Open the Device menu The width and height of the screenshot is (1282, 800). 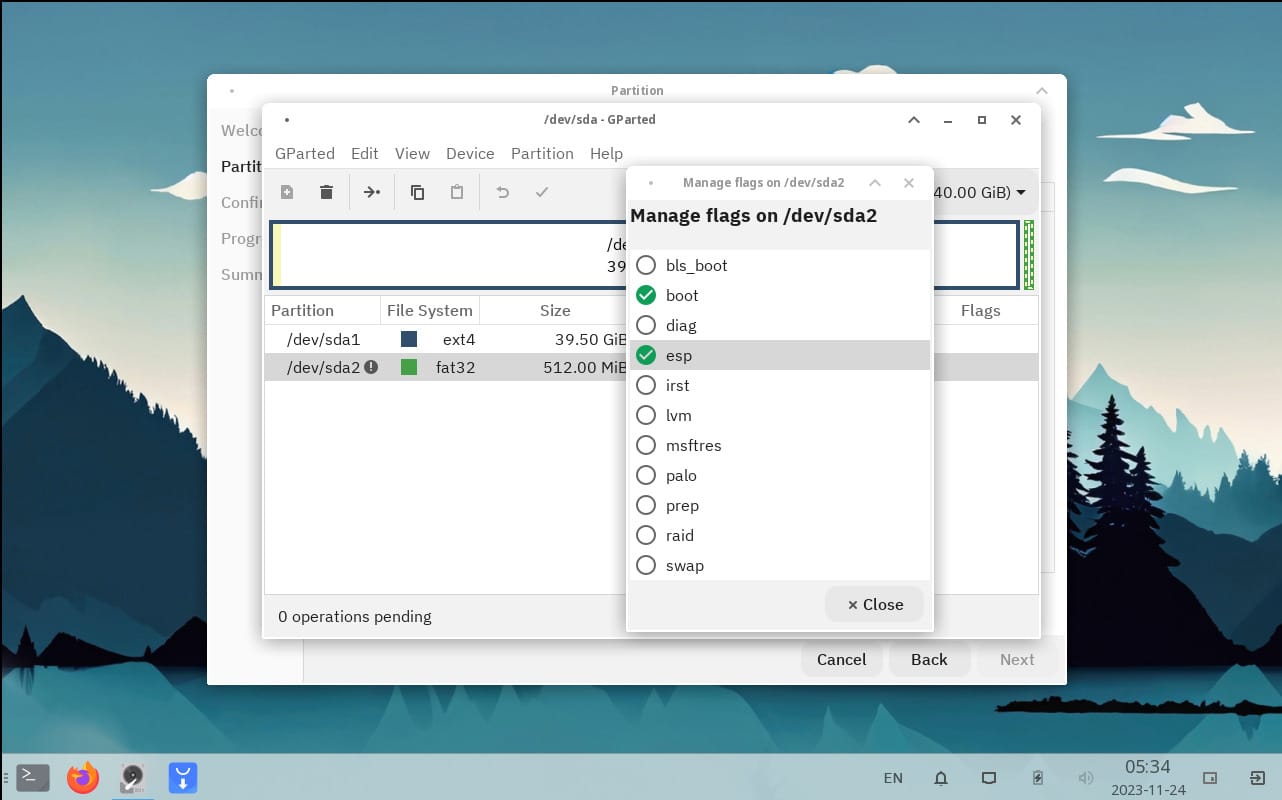[x=470, y=153]
